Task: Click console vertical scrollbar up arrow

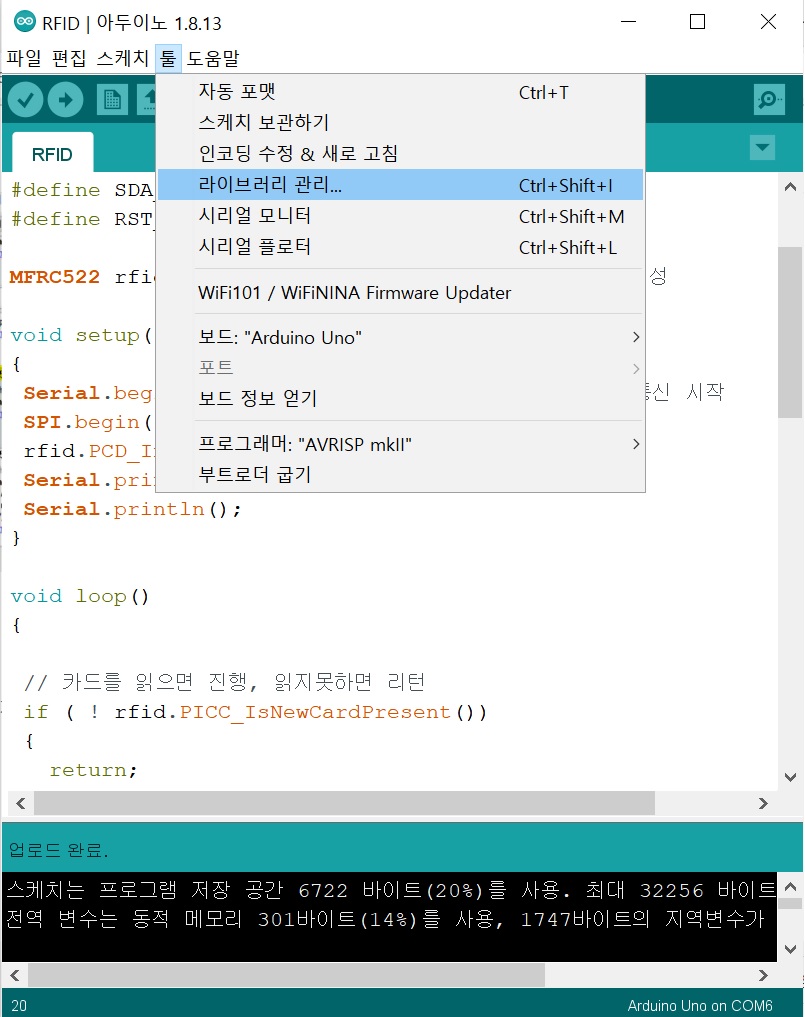Action: (790, 886)
